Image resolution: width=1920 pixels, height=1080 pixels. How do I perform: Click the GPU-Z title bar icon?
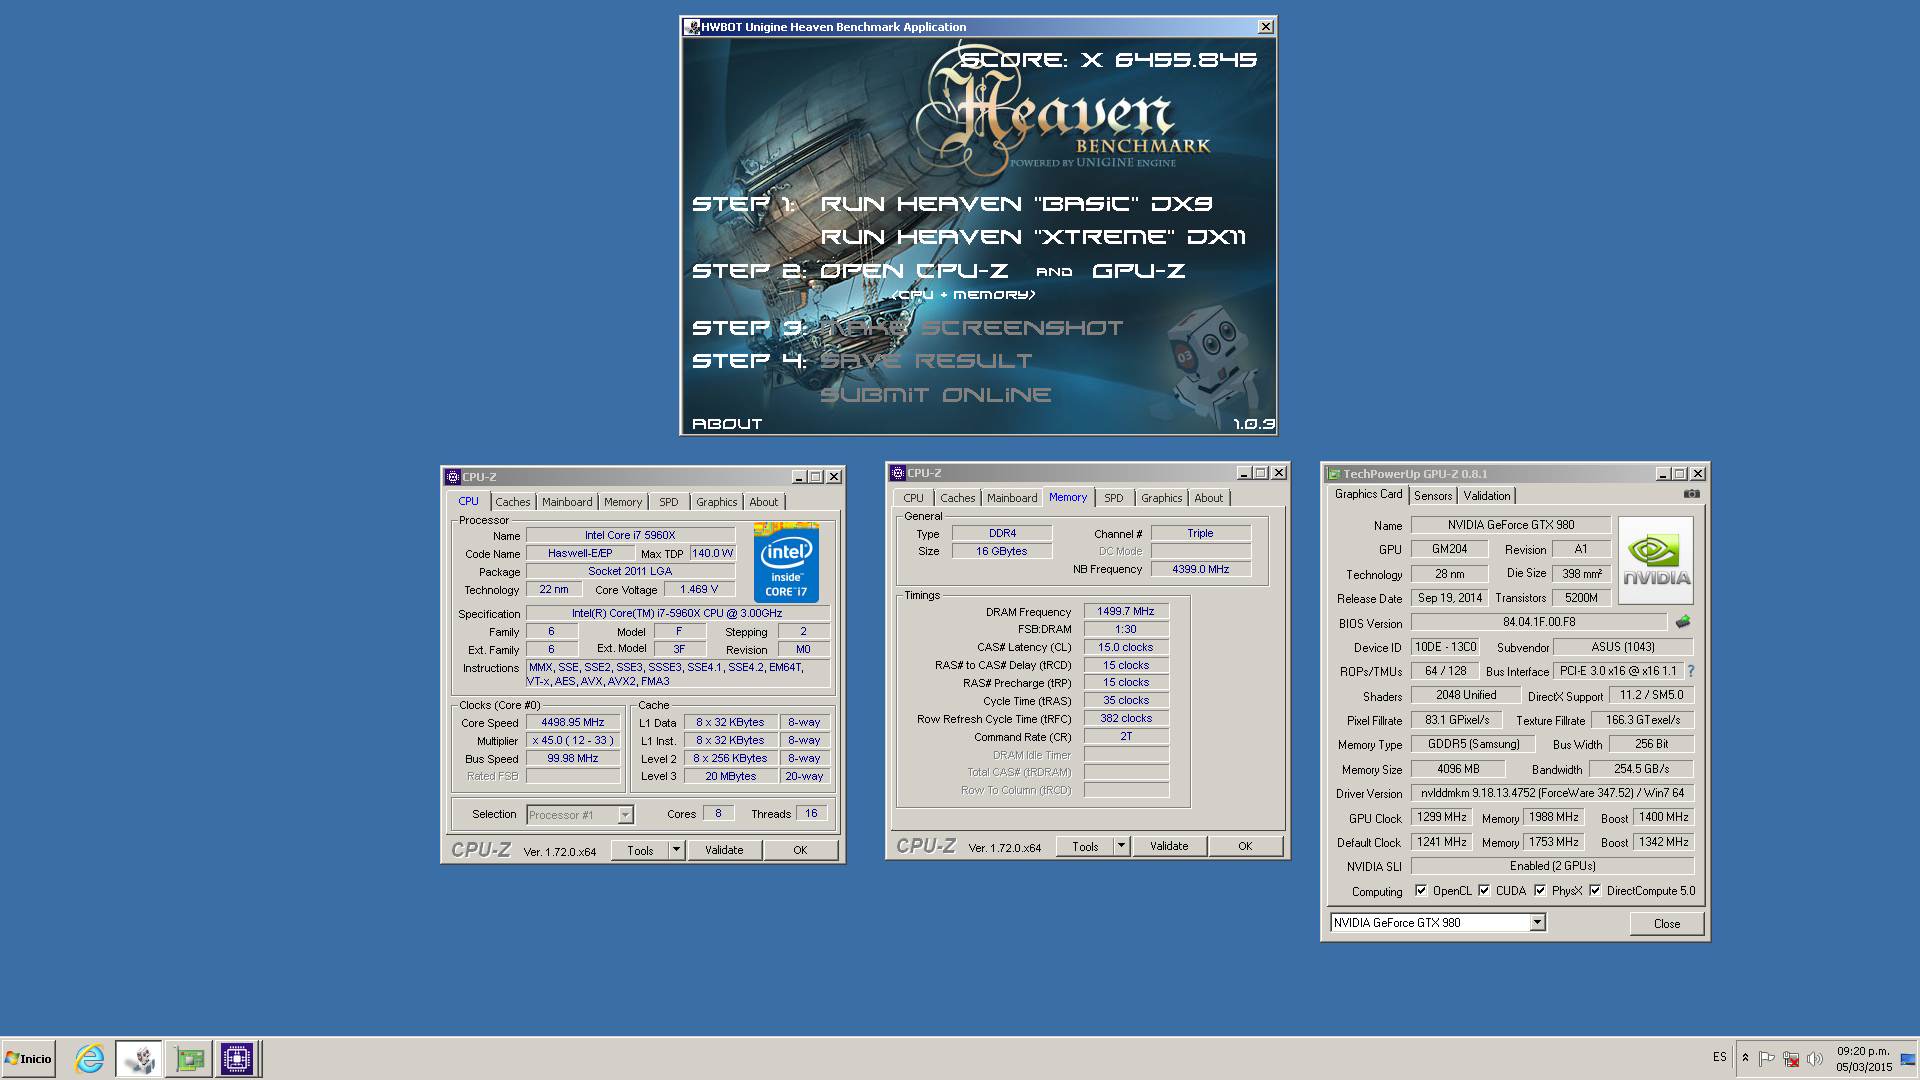(1333, 474)
